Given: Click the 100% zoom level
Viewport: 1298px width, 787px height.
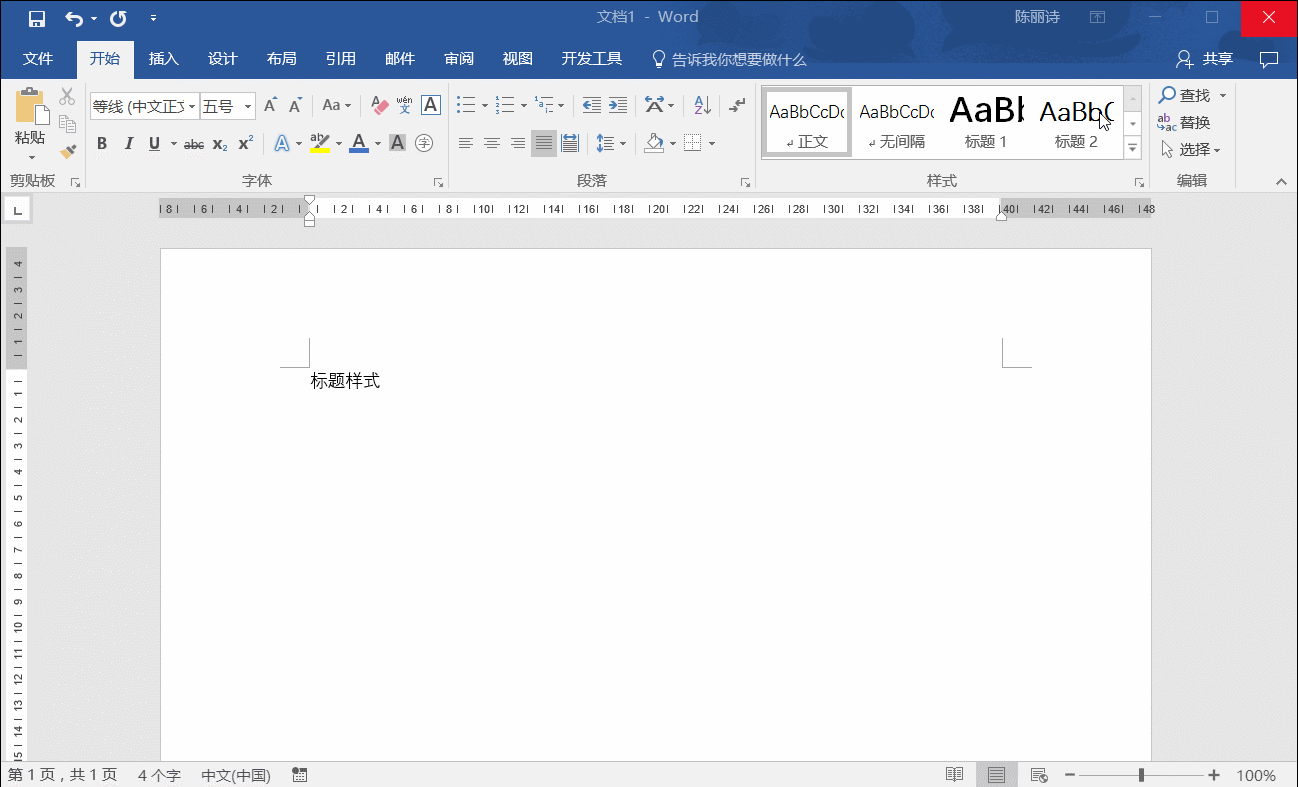Looking at the screenshot, I should (x=1256, y=775).
